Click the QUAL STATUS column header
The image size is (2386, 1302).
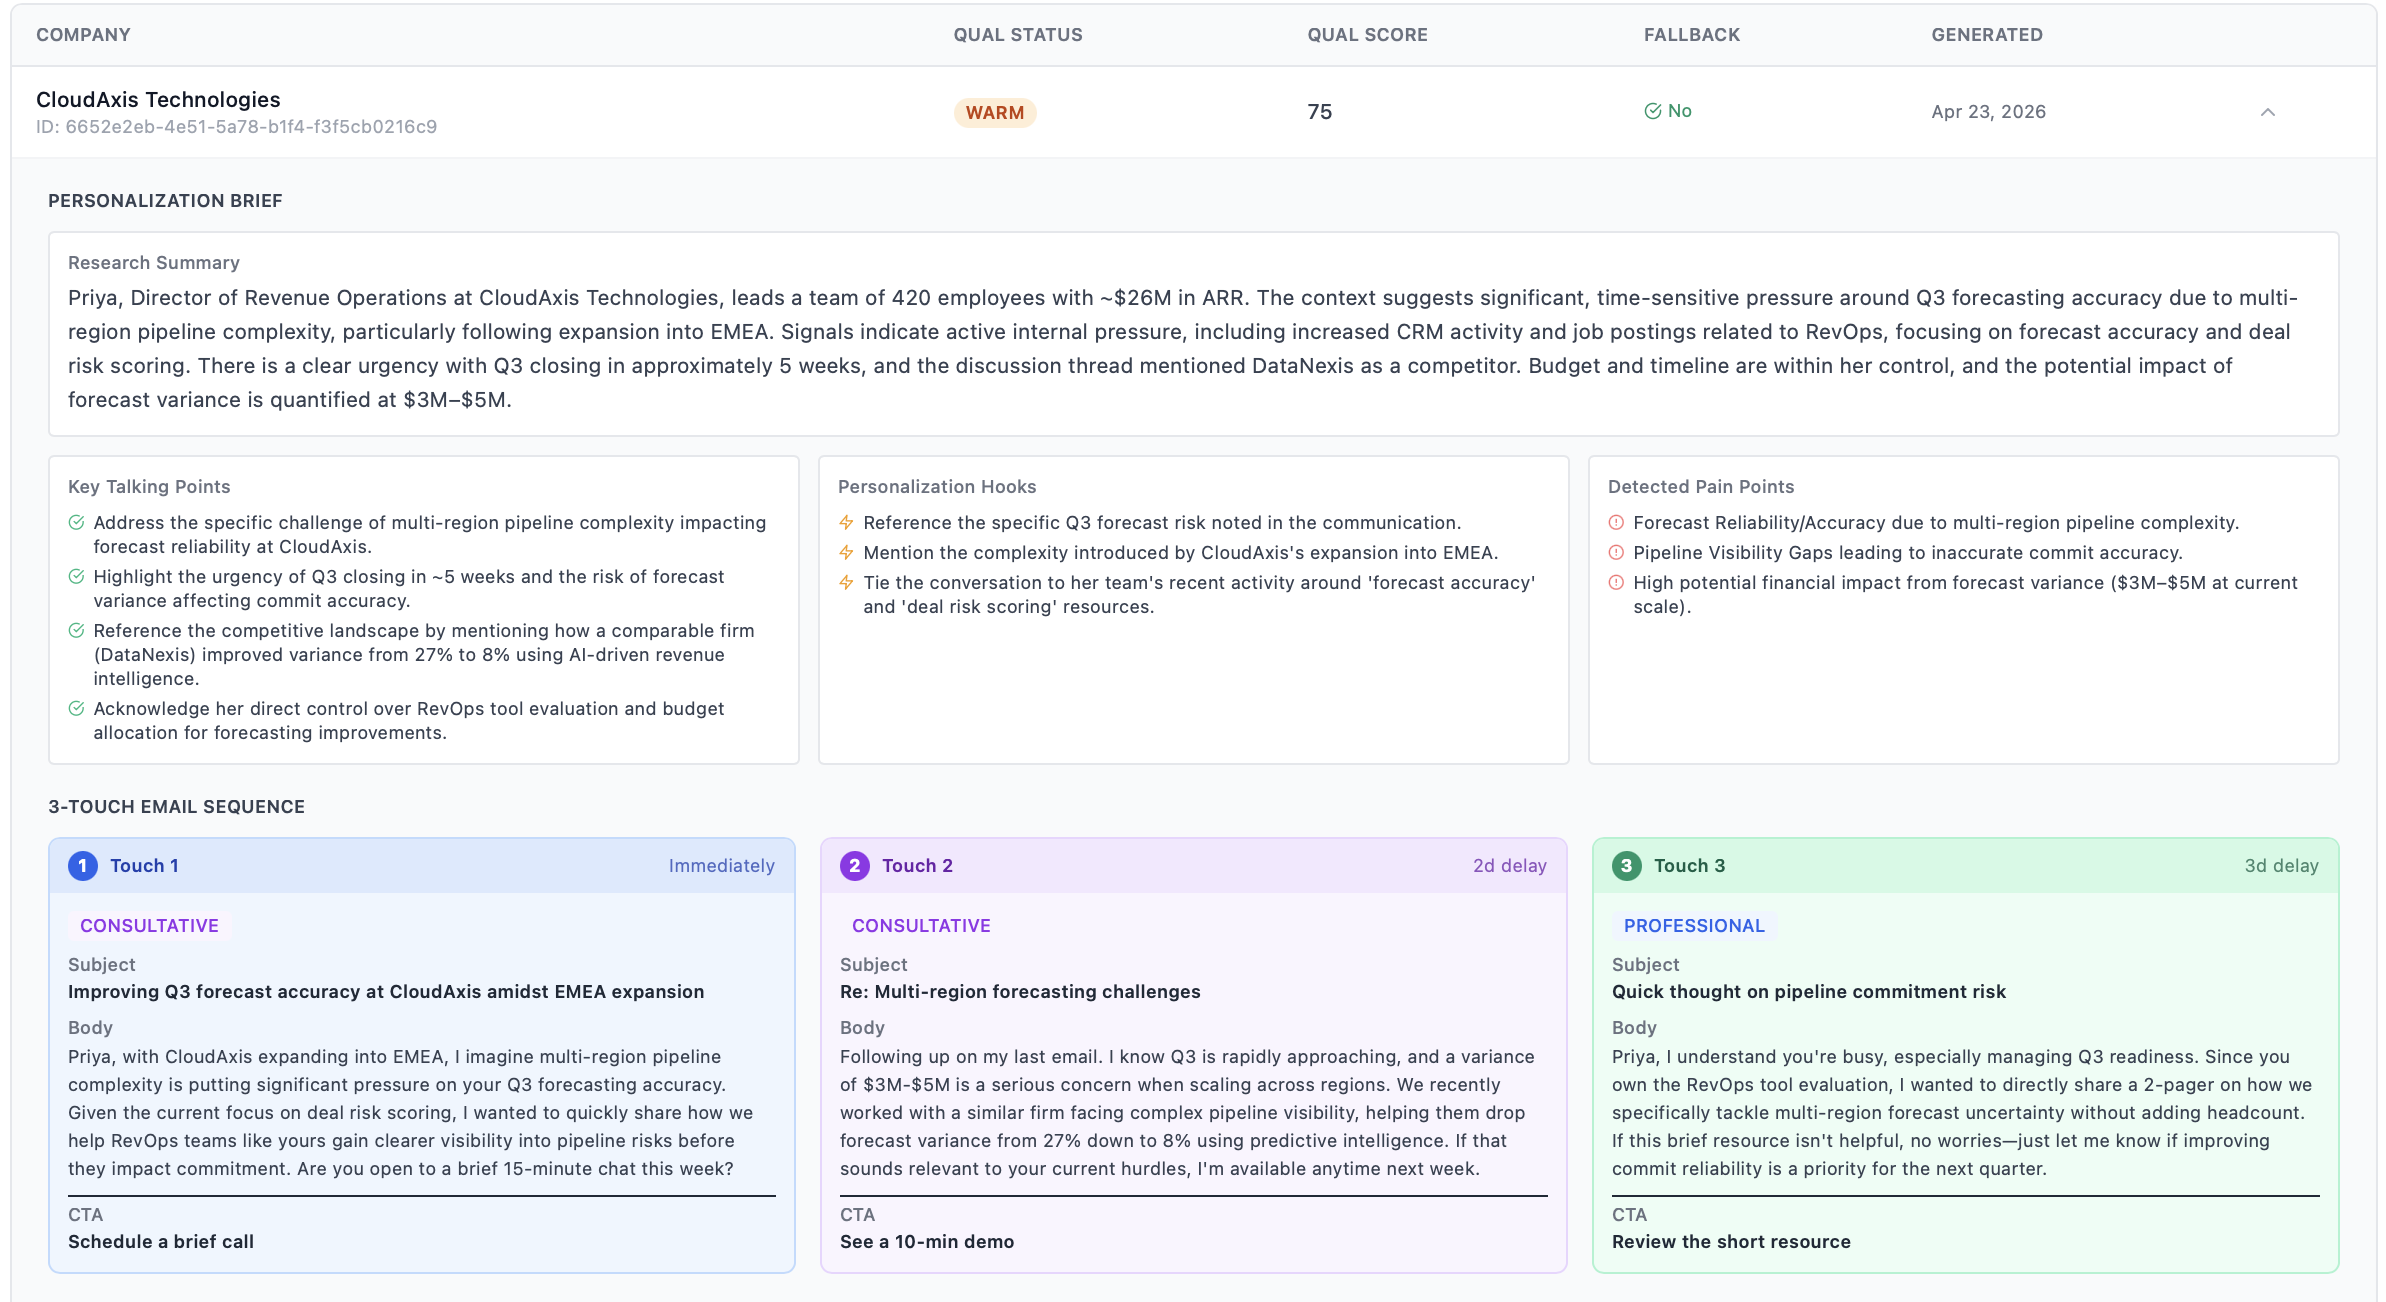click(x=1017, y=35)
